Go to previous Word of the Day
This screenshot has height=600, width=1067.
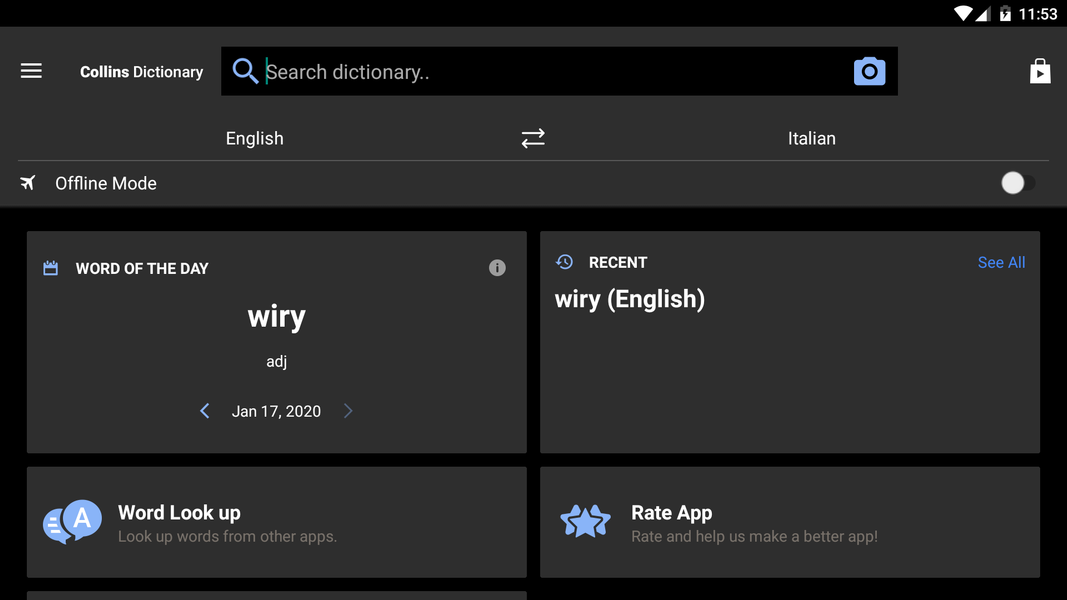[x=205, y=411]
